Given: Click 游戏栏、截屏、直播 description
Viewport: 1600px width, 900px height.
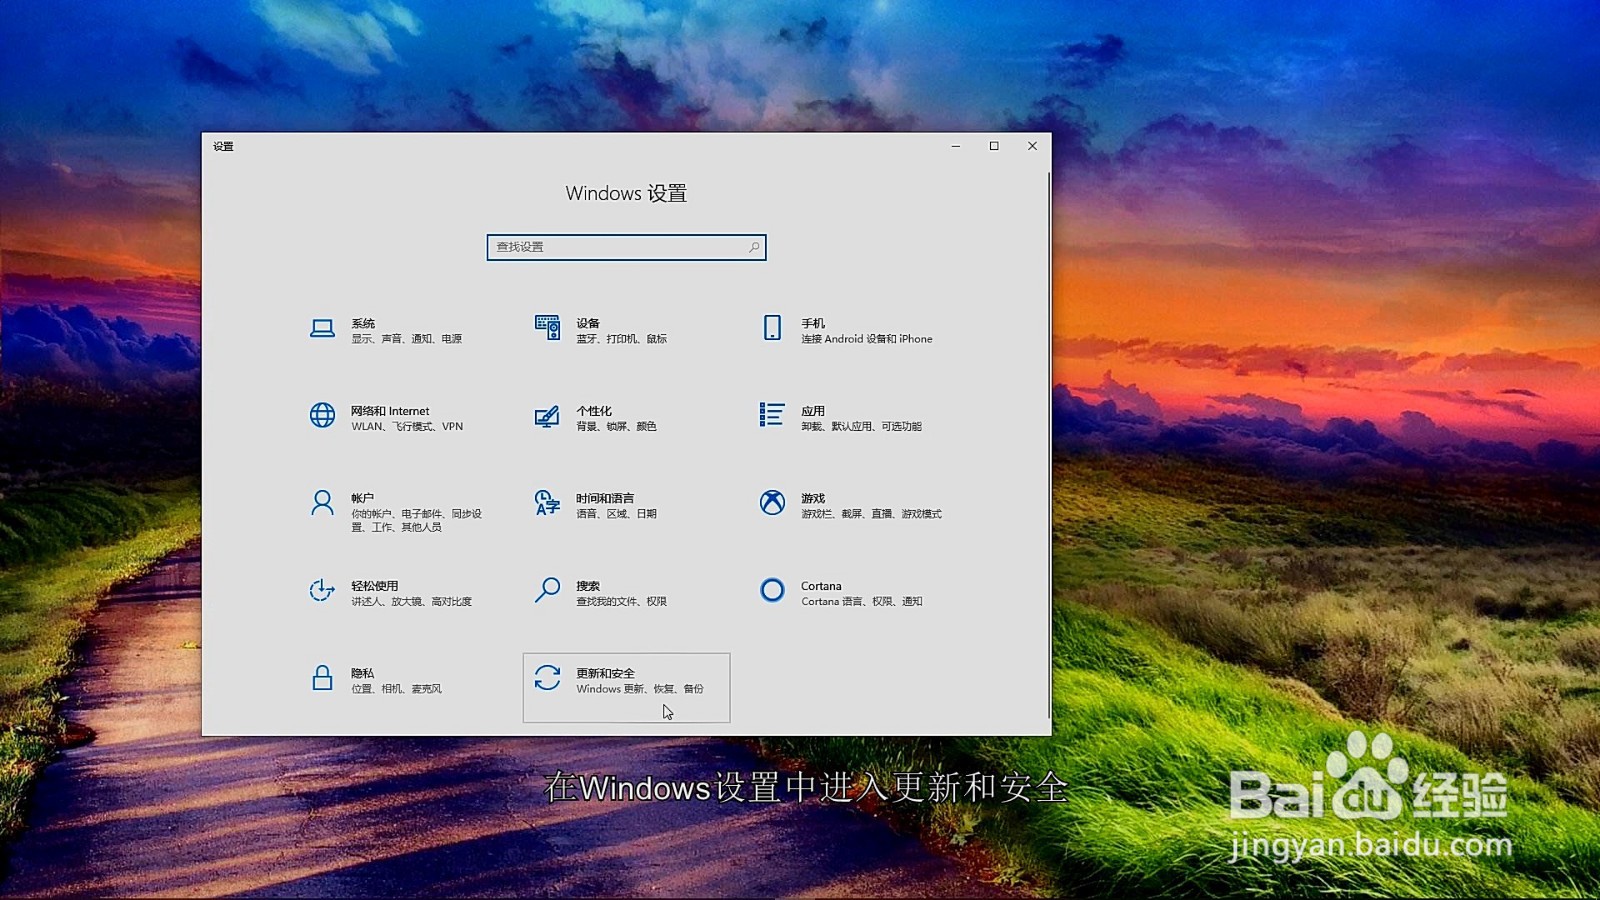Looking at the screenshot, I should [x=872, y=514].
